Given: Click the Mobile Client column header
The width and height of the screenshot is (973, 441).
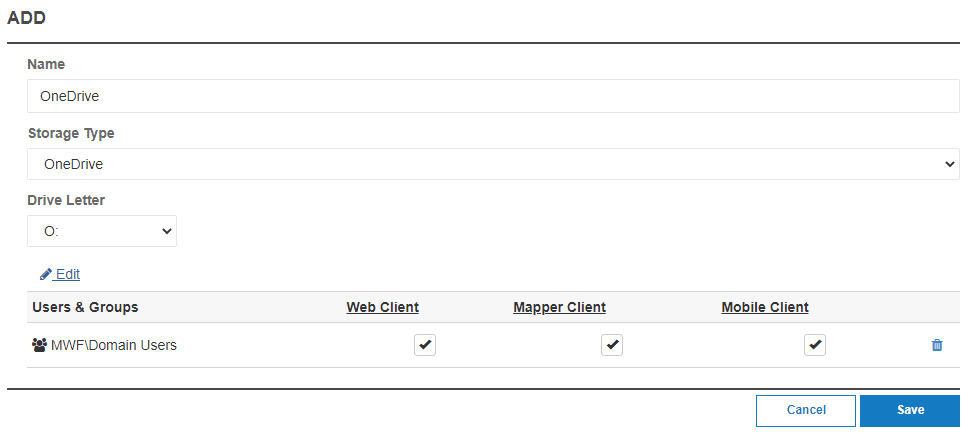Looking at the screenshot, I should click(x=765, y=307).
